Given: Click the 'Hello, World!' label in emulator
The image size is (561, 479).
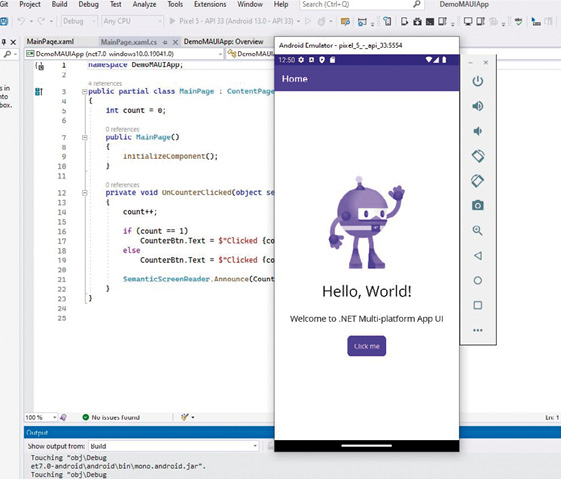Looking at the screenshot, I should pyautogui.click(x=367, y=291).
